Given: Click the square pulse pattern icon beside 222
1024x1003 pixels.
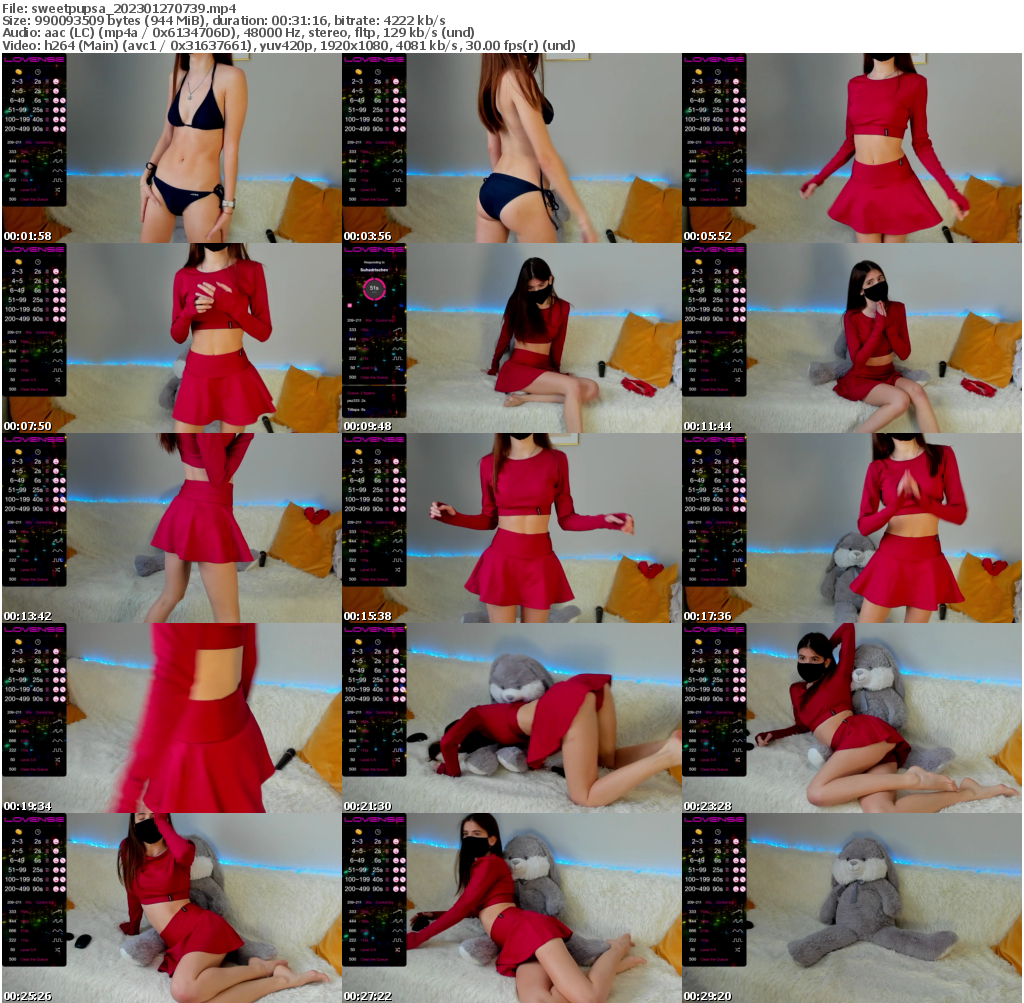Looking at the screenshot, I should click(57, 180).
